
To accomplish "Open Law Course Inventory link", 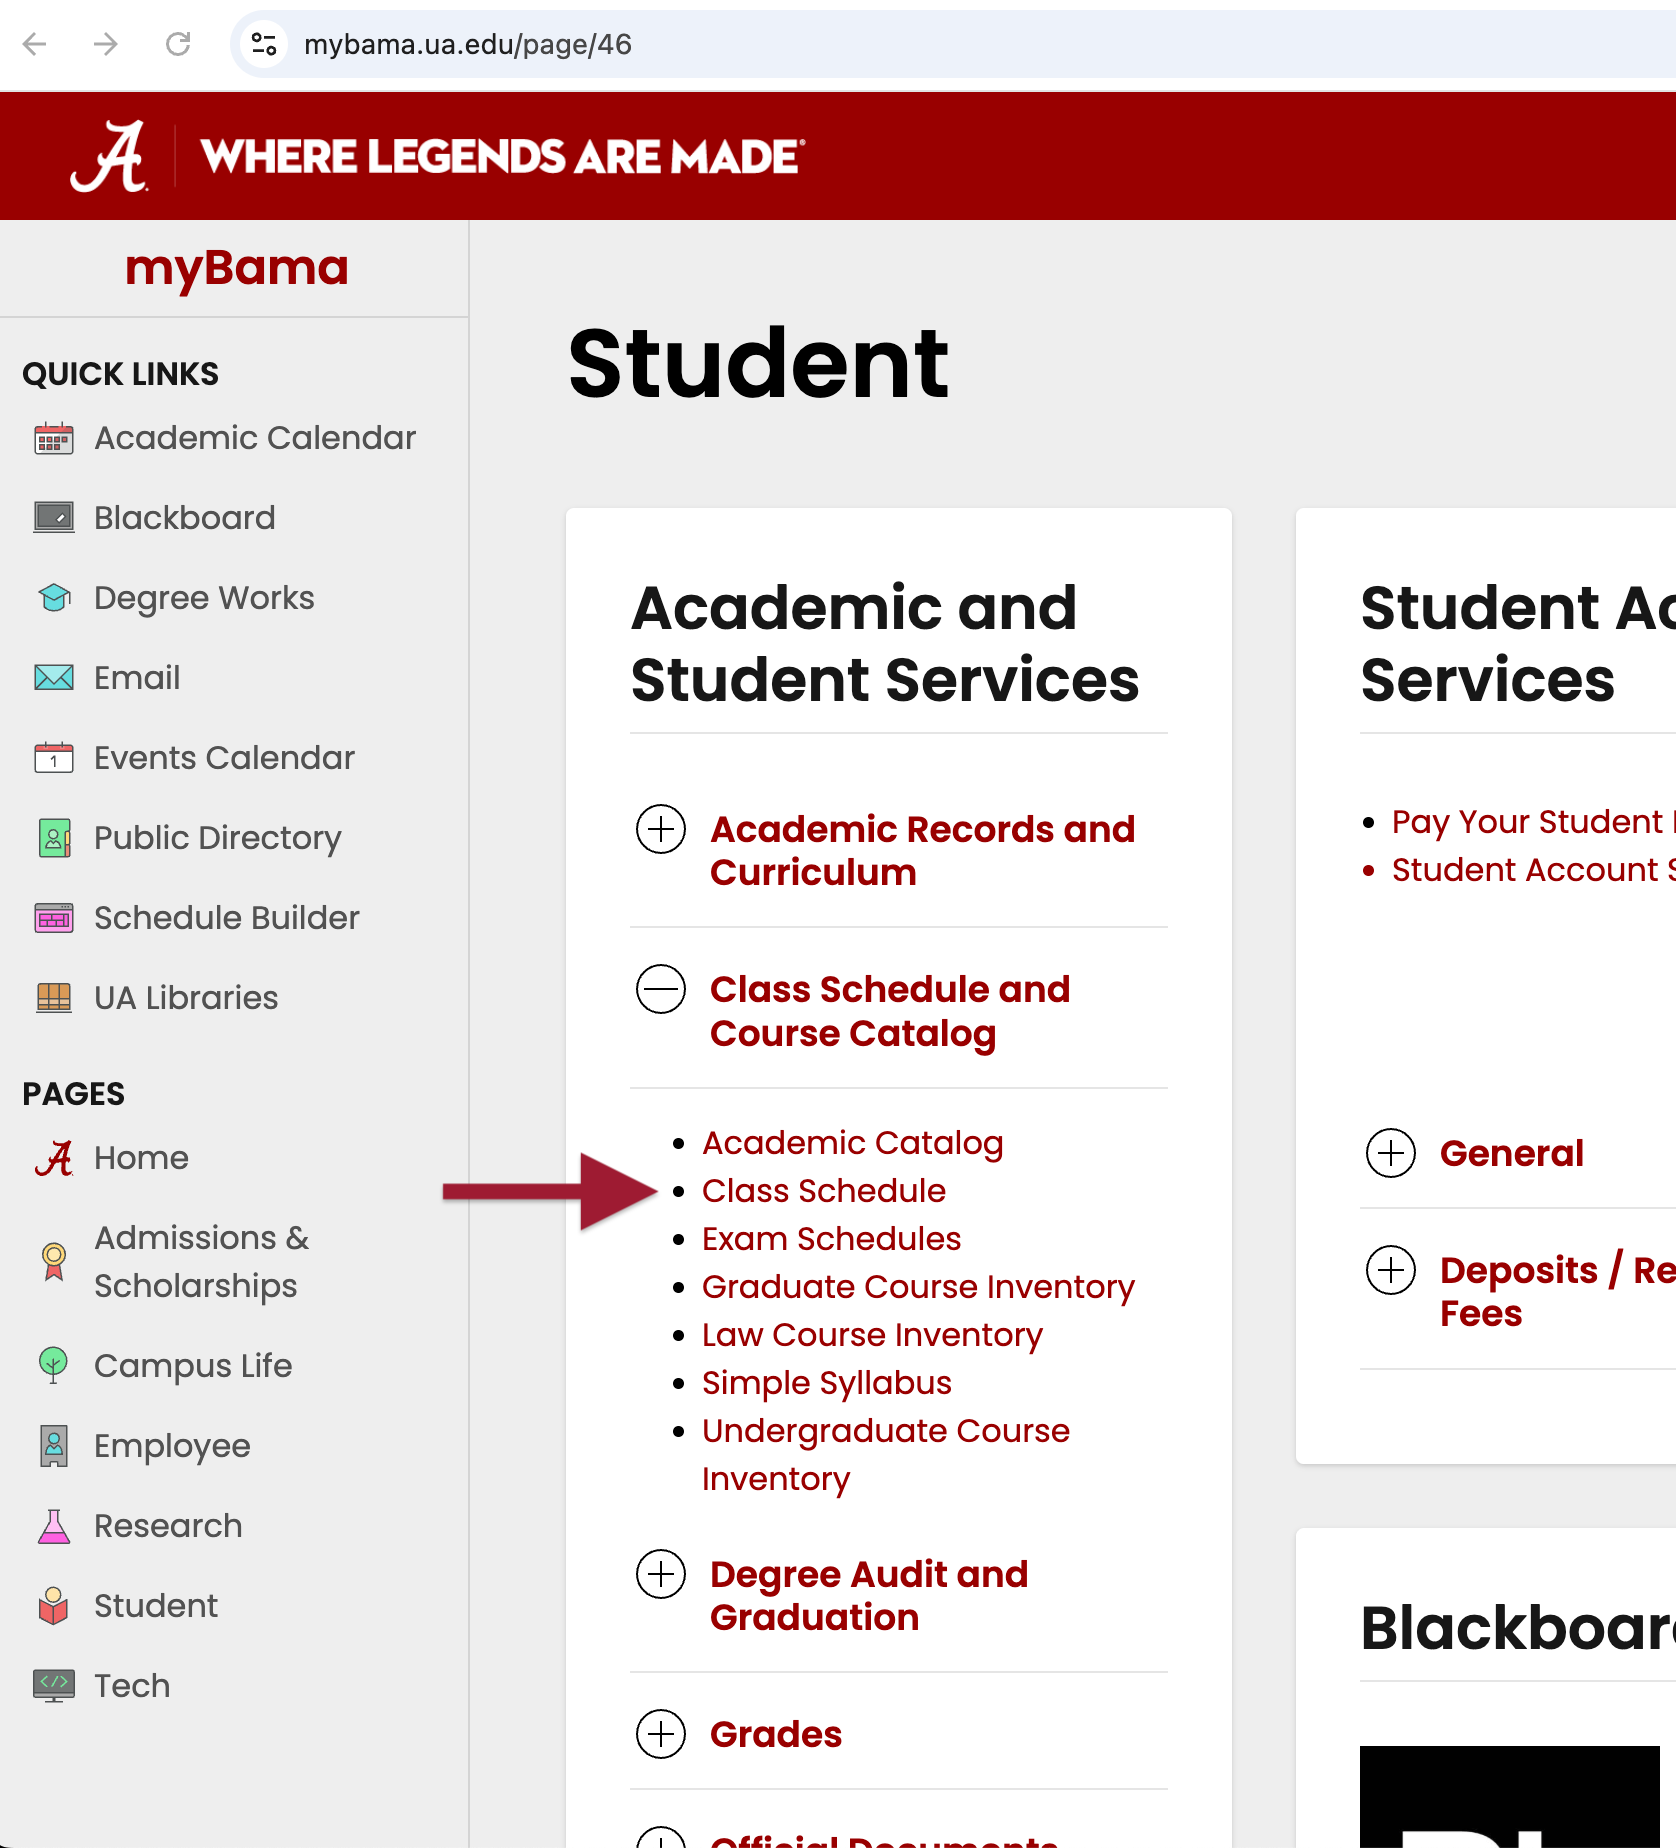I will click(x=872, y=1335).
